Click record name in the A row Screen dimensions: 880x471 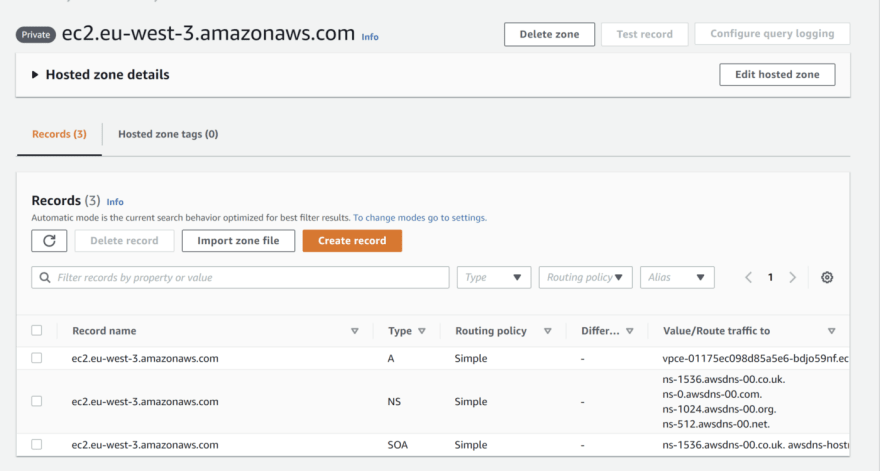(145, 358)
